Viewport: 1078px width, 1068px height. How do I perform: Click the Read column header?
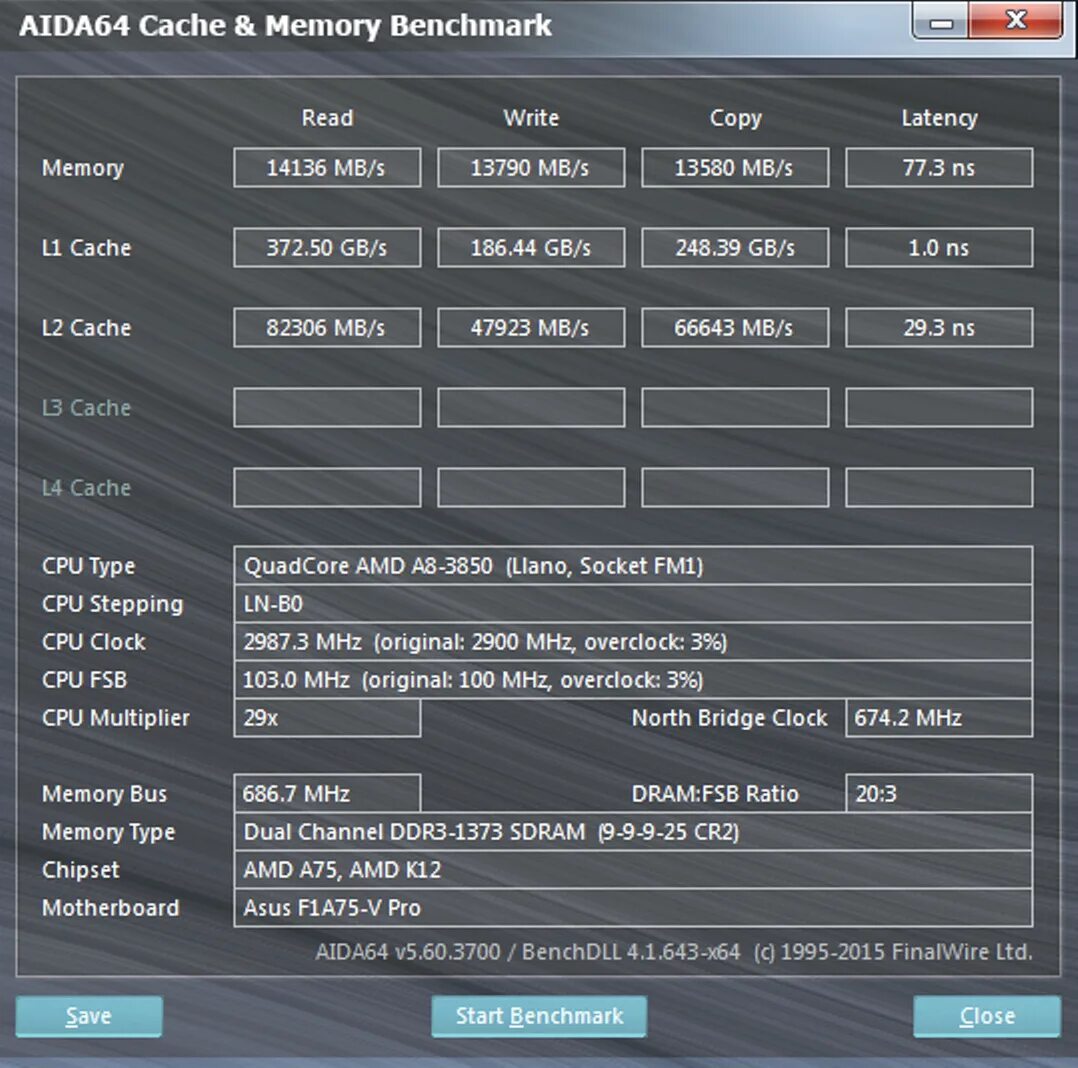coord(327,118)
